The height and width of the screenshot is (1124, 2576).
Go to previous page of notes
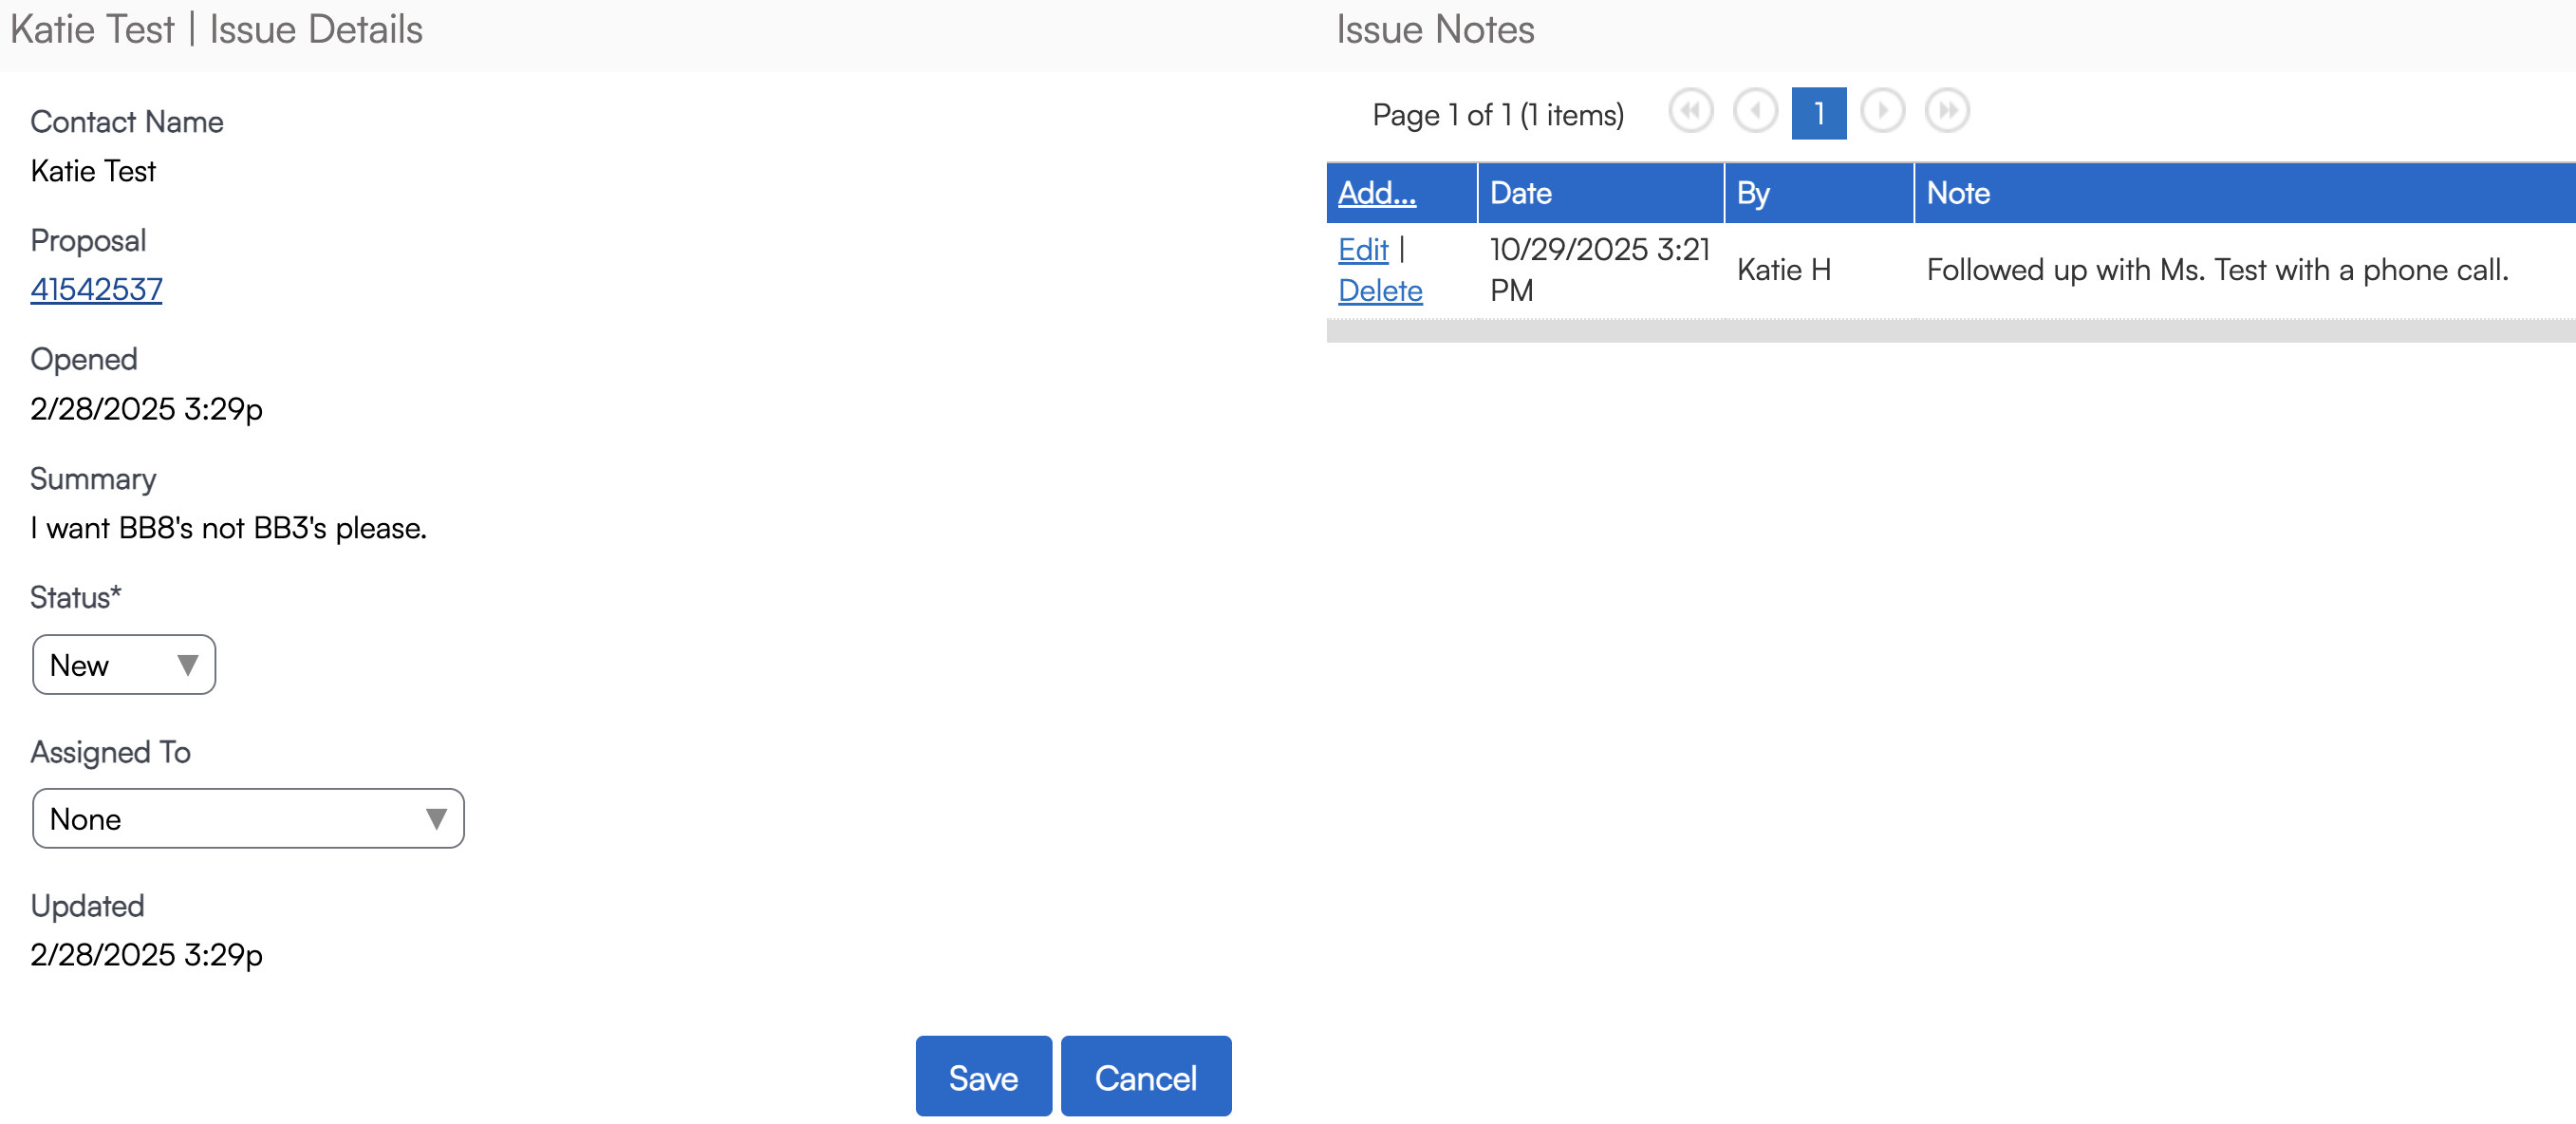coord(1755,111)
